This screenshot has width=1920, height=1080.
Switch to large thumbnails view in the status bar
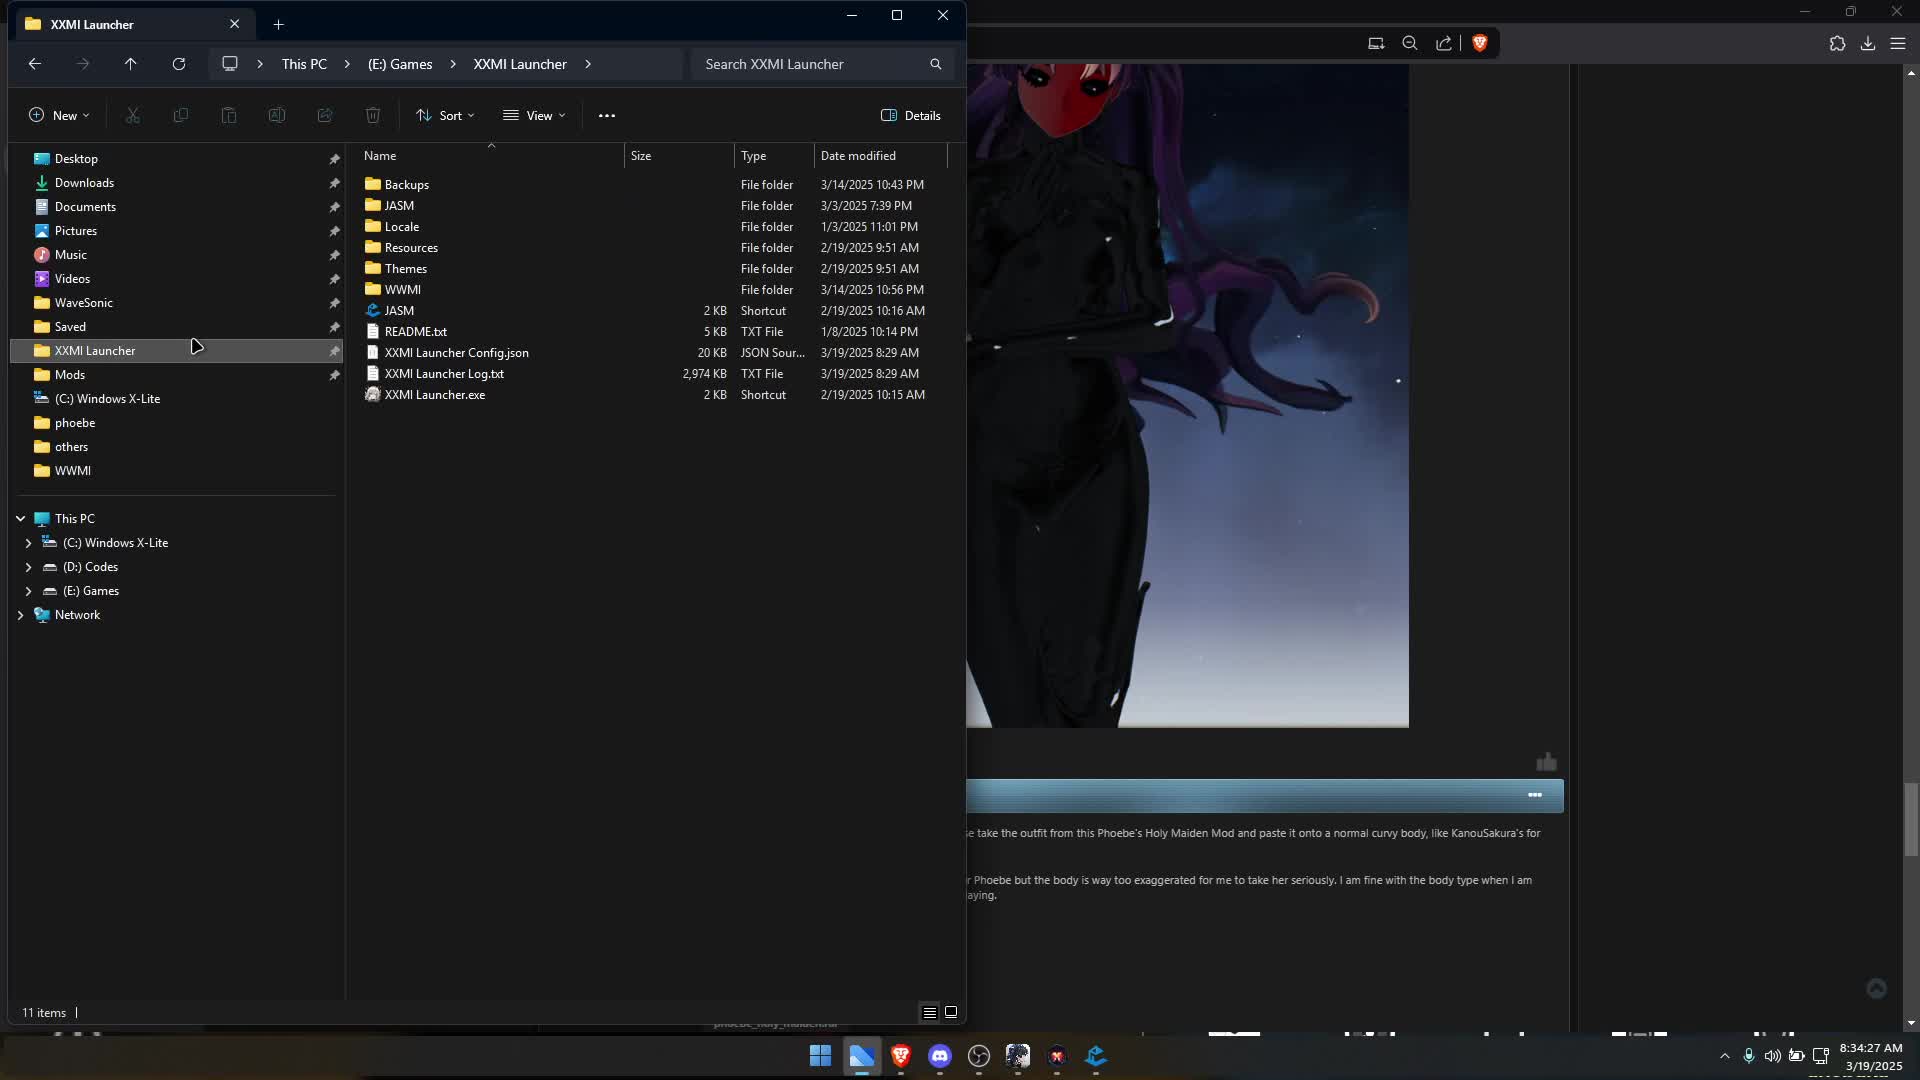[x=951, y=1012]
